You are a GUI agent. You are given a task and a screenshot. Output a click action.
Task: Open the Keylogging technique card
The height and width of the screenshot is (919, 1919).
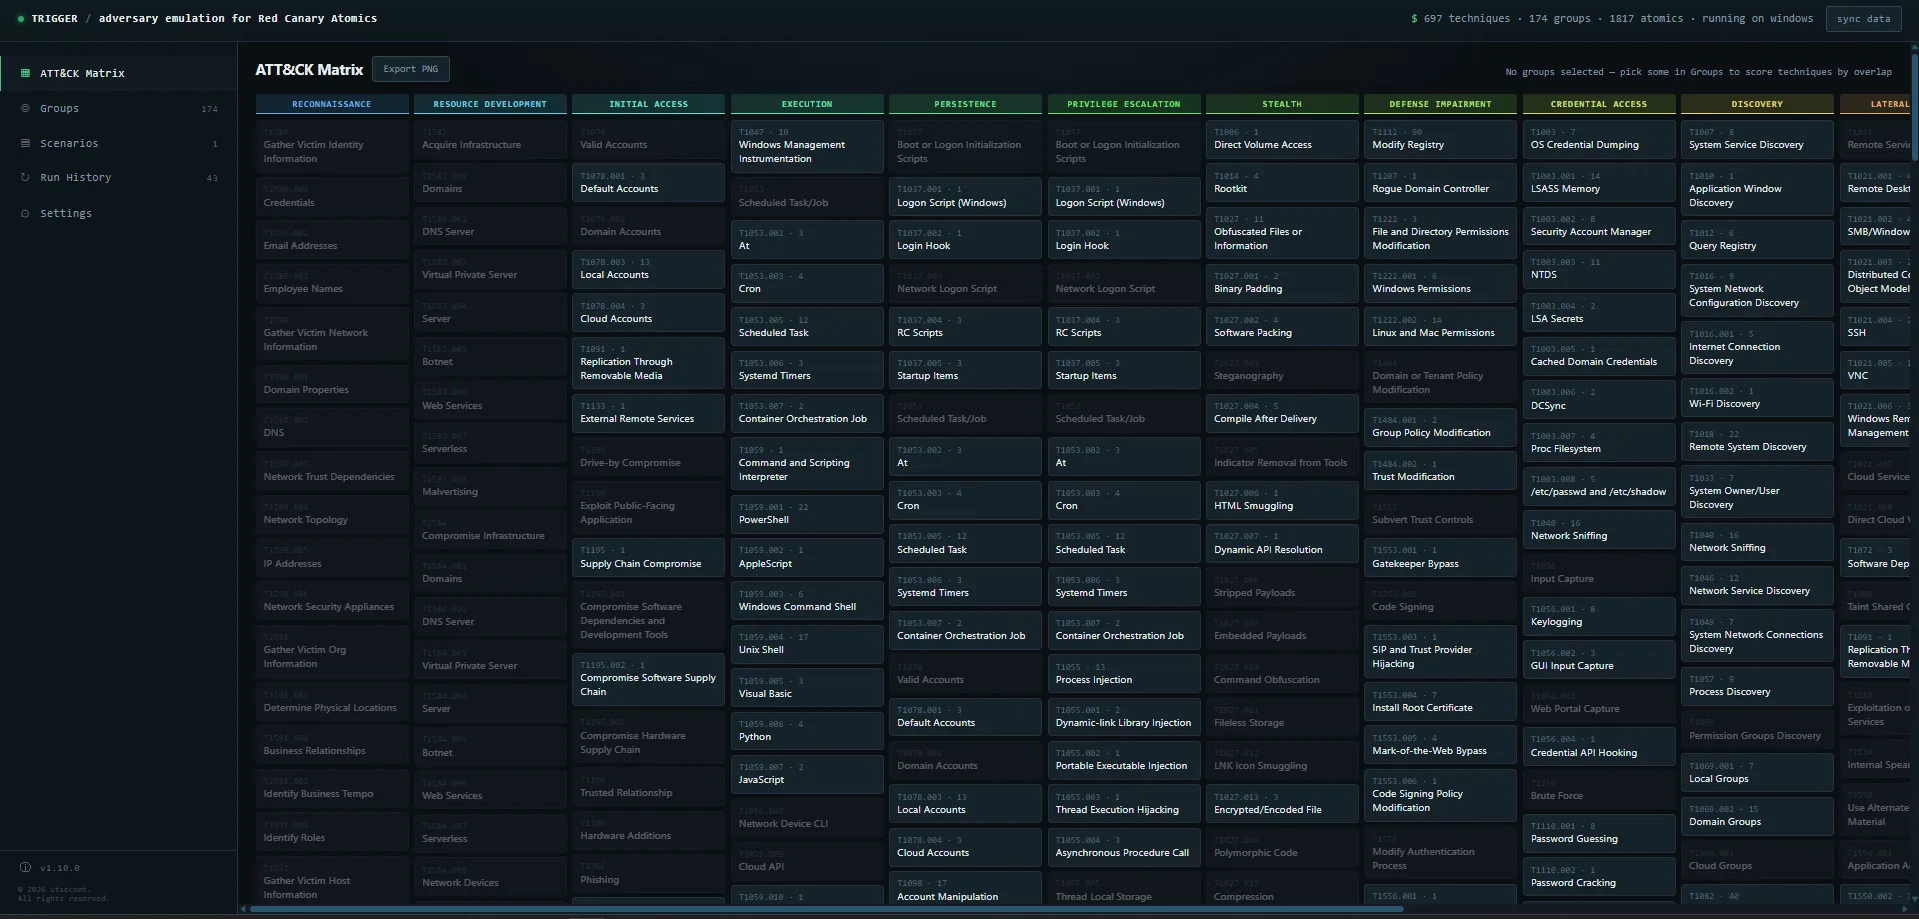pos(1598,615)
